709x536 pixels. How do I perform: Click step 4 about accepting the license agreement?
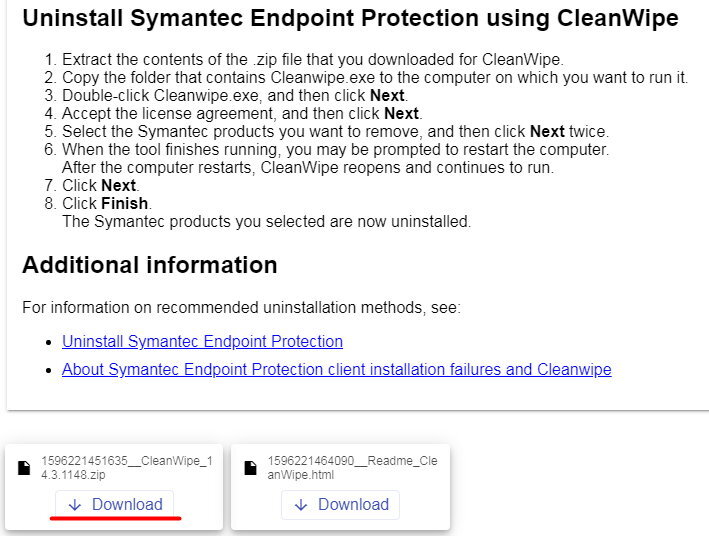(240, 113)
